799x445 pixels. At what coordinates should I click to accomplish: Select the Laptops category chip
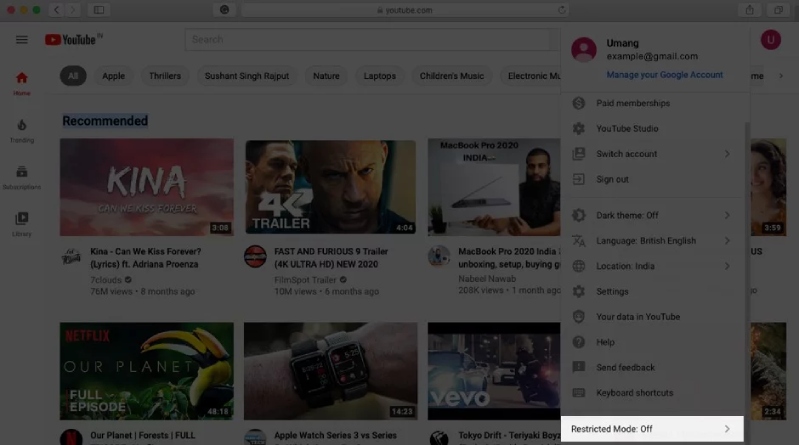(380, 76)
